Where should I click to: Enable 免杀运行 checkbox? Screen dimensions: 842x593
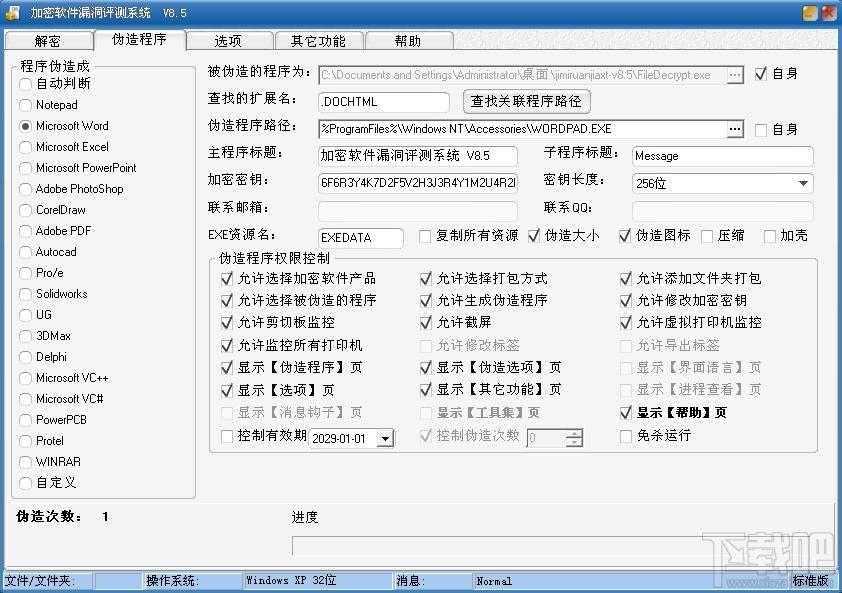626,436
